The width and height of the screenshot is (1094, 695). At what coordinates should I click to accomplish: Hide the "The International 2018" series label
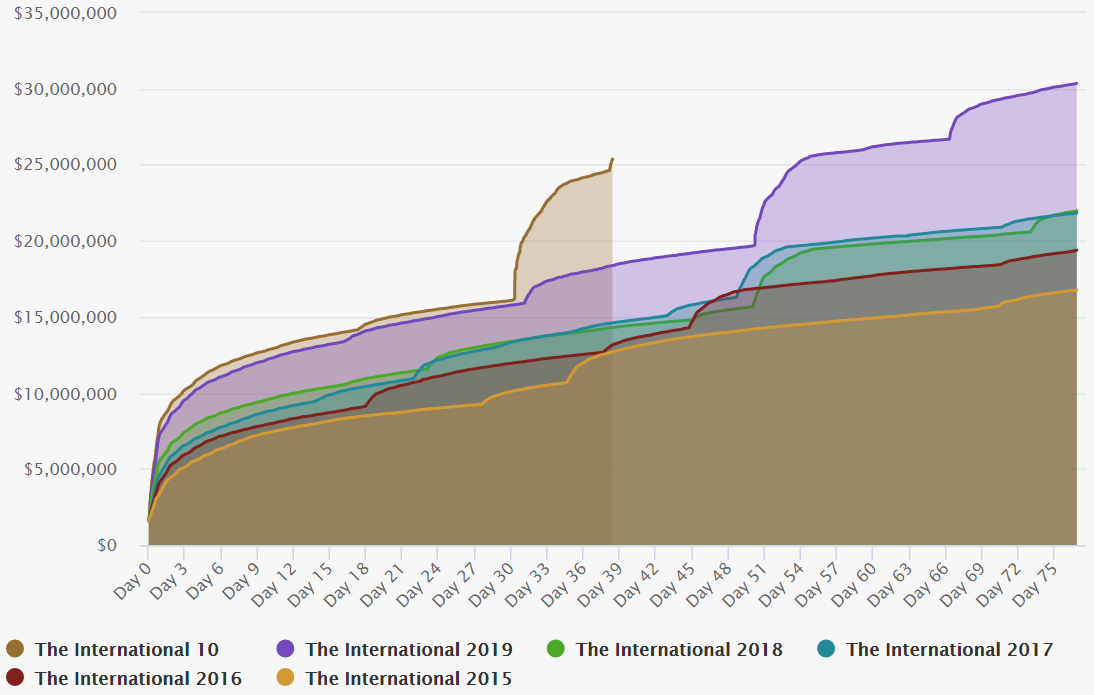(679, 650)
